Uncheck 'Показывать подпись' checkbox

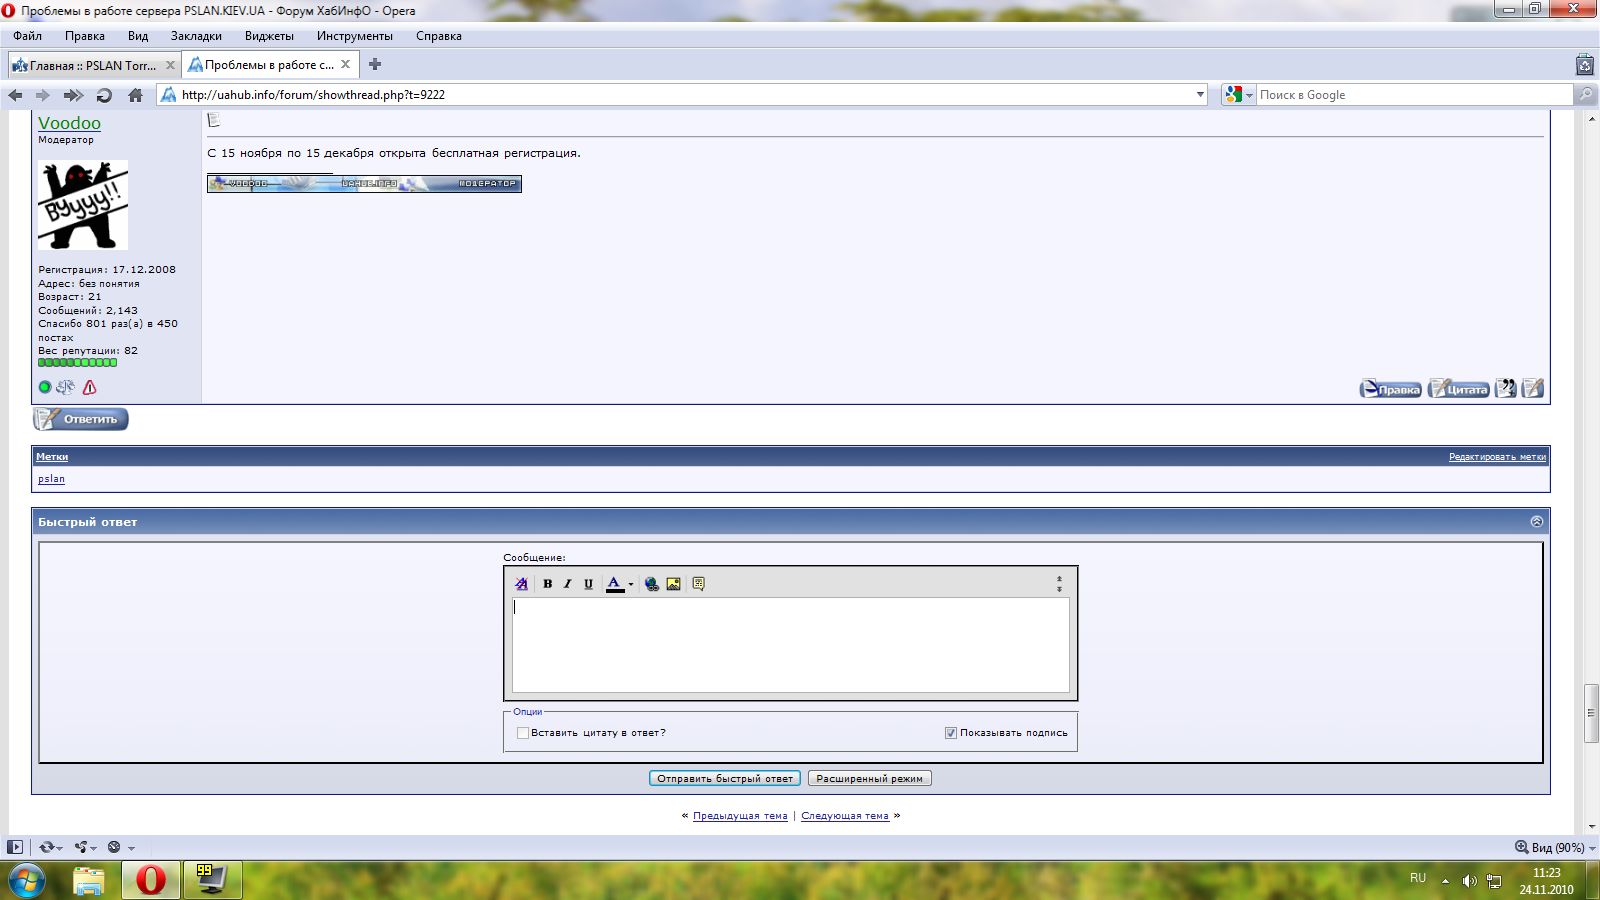click(950, 733)
